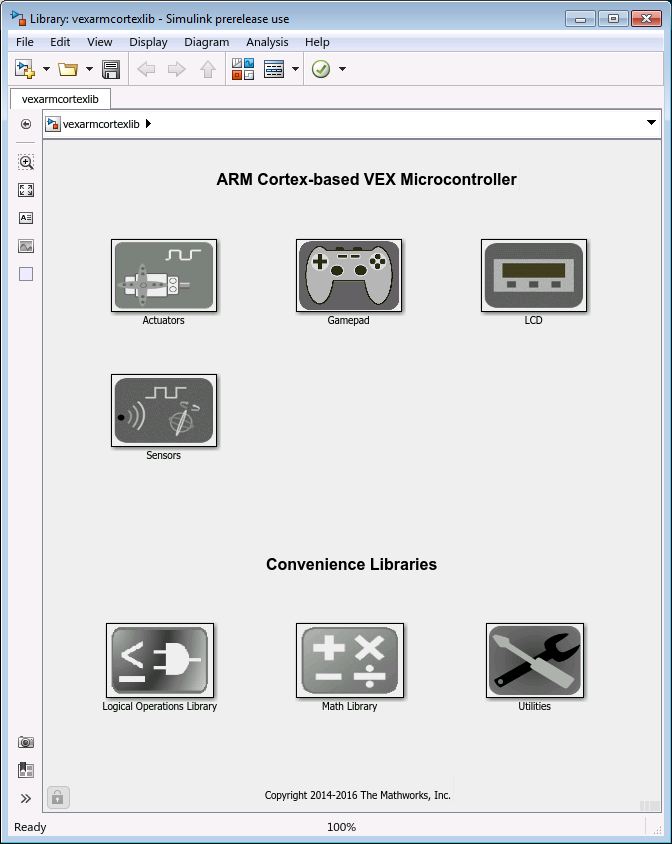This screenshot has width=672, height=844.
Task: Expand the Open folder dropdown arrow
Action: [x=89, y=69]
